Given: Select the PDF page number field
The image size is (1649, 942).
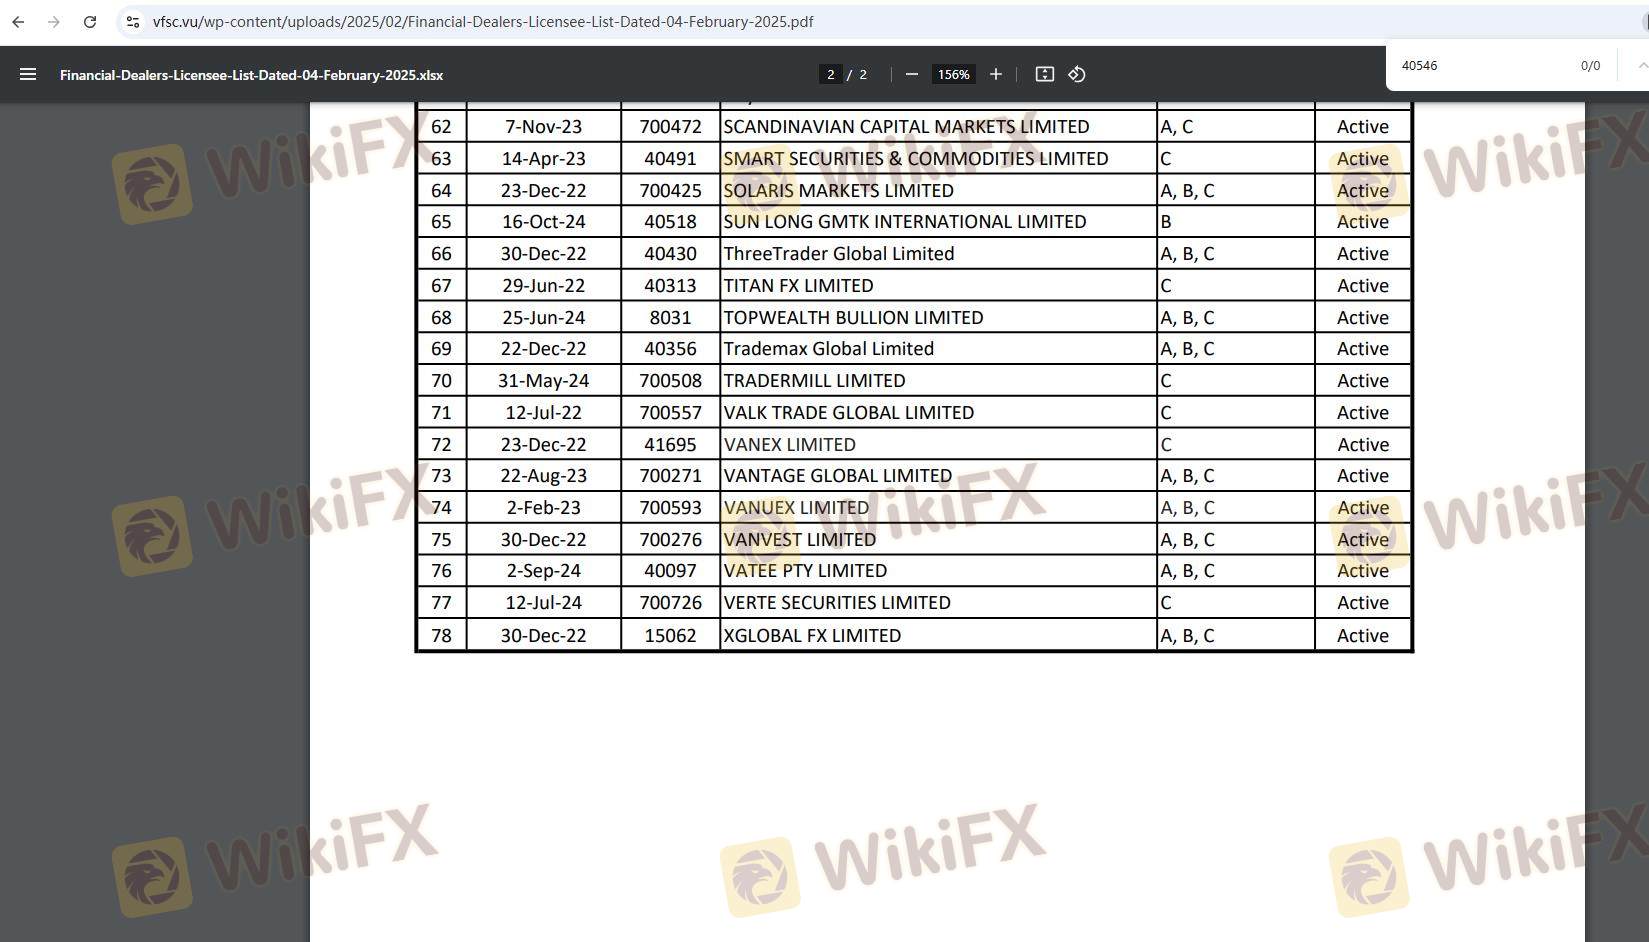Looking at the screenshot, I should tap(830, 74).
